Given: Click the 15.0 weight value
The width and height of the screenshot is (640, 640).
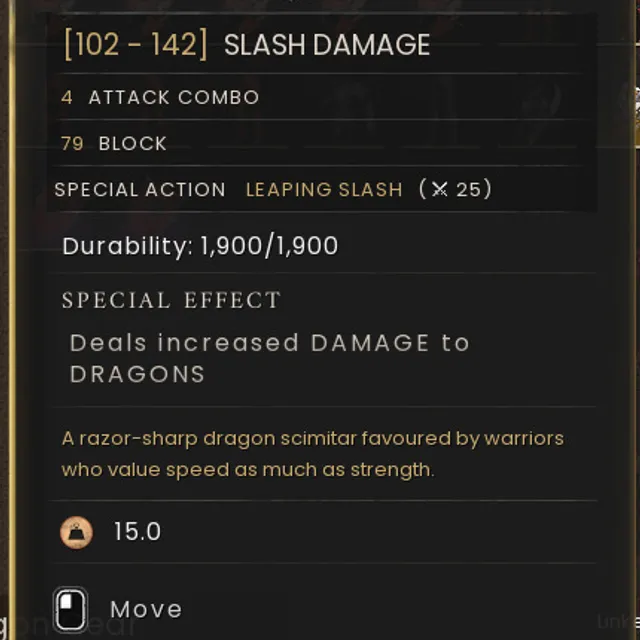Looking at the screenshot, I should pyautogui.click(x=137, y=532).
